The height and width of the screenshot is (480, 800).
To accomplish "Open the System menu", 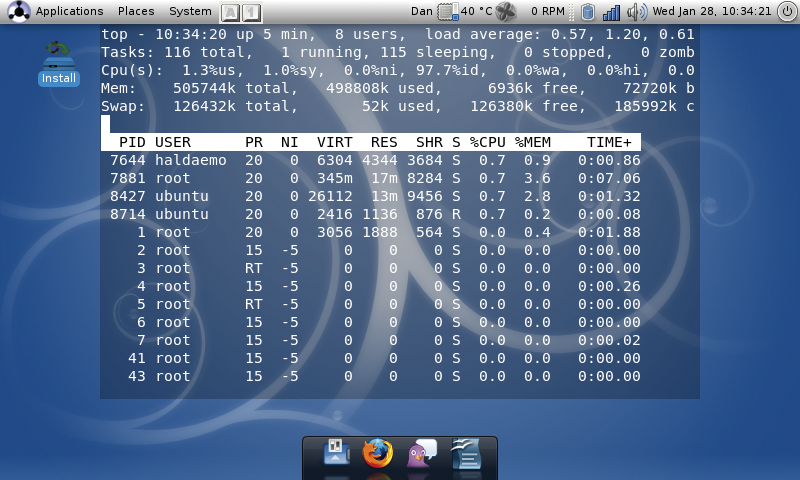I will tap(190, 11).
